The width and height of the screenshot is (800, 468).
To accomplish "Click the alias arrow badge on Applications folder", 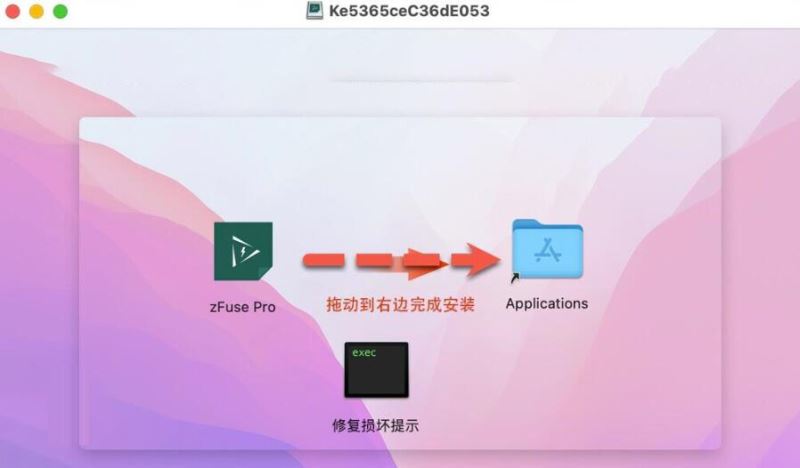I will (515, 278).
